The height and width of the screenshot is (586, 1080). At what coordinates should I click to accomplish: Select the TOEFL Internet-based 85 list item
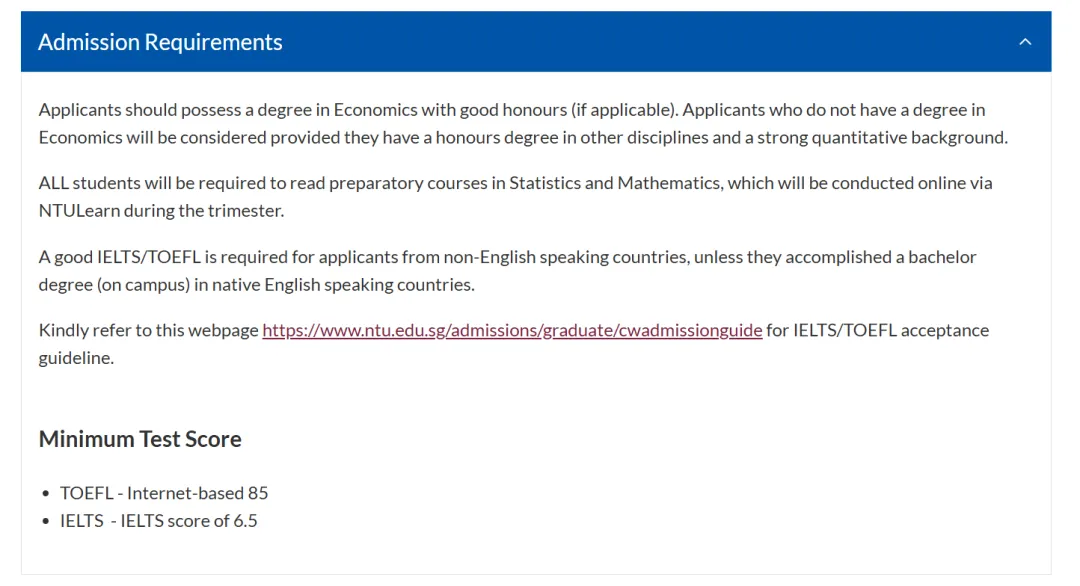pyautogui.click(x=164, y=493)
